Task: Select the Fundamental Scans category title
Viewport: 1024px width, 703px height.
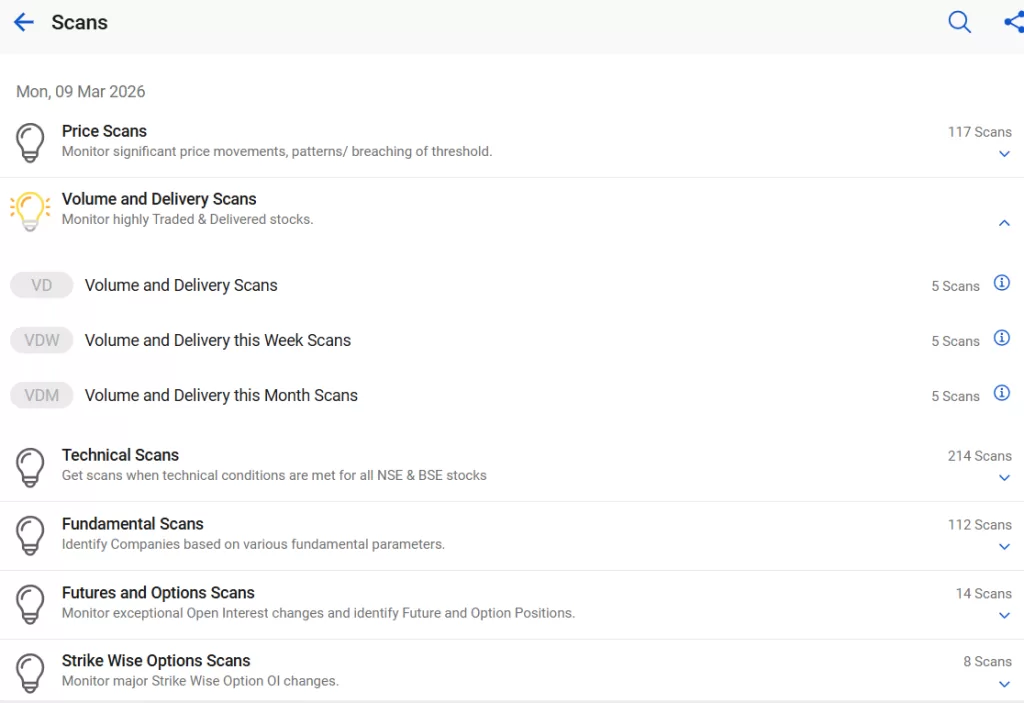Action: pos(132,524)
